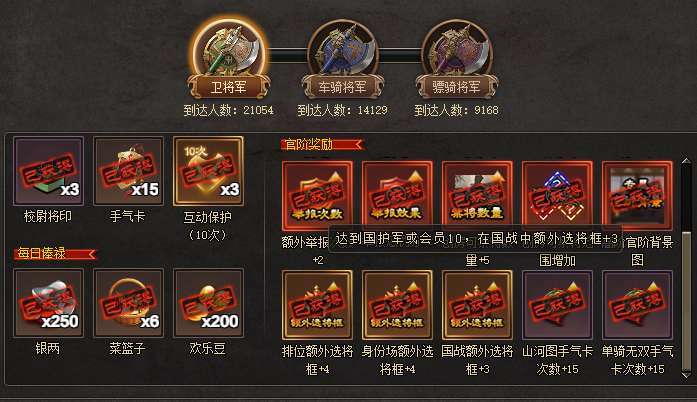Switch to the 车骑将军 rank
697x402 pixels.
[342, 59]
